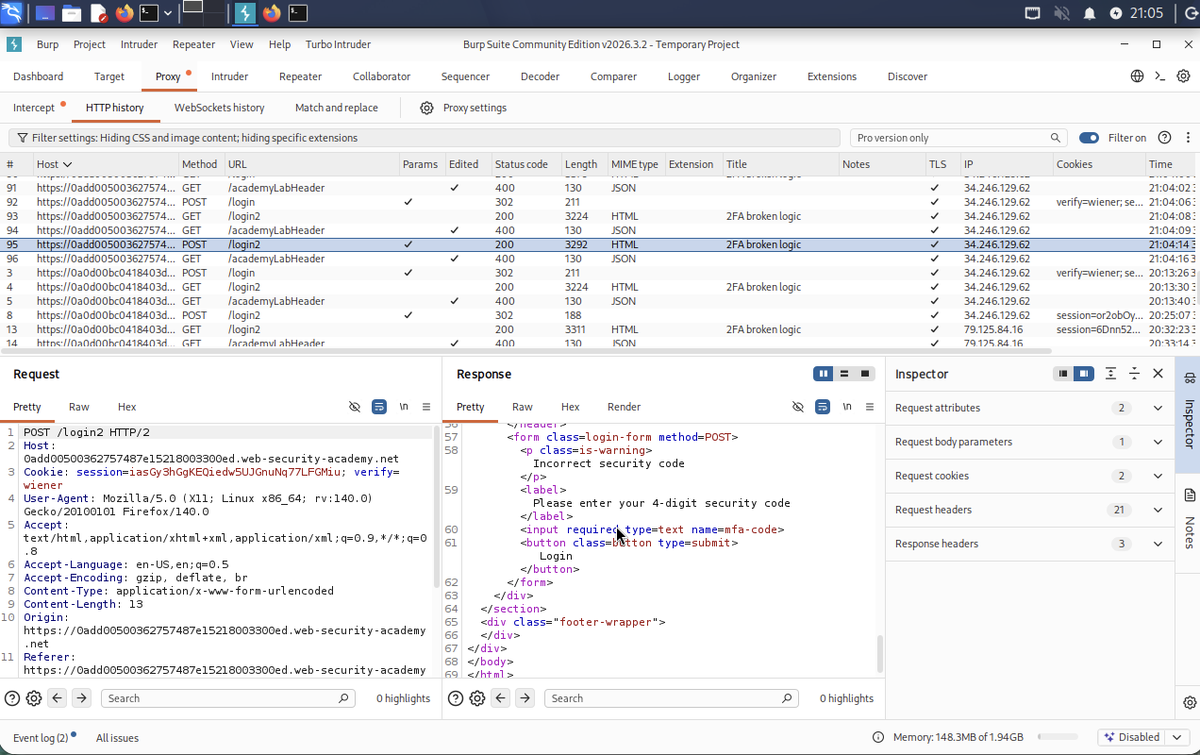Toggle hide-formatting eye icon in Response pane

(x=797, y=407)
